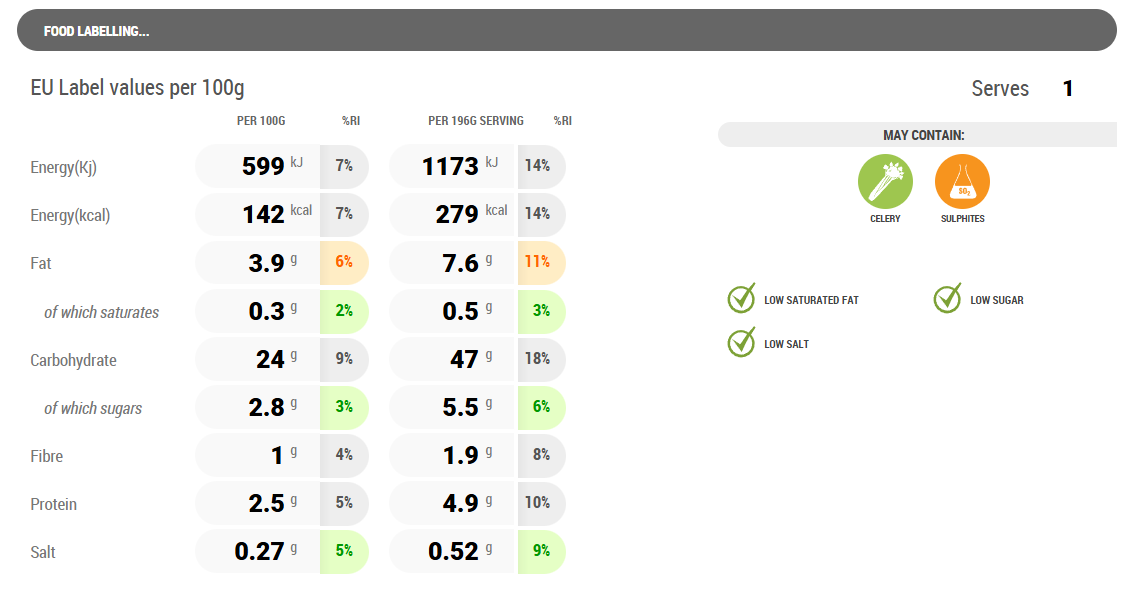Click the May Contain section header

pos(922,135)
